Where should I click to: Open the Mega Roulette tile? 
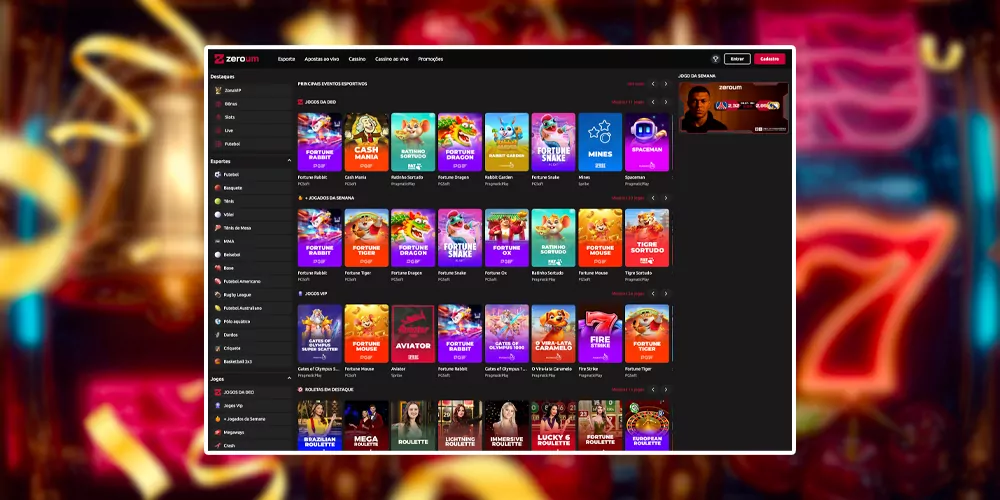pos(367,425)
